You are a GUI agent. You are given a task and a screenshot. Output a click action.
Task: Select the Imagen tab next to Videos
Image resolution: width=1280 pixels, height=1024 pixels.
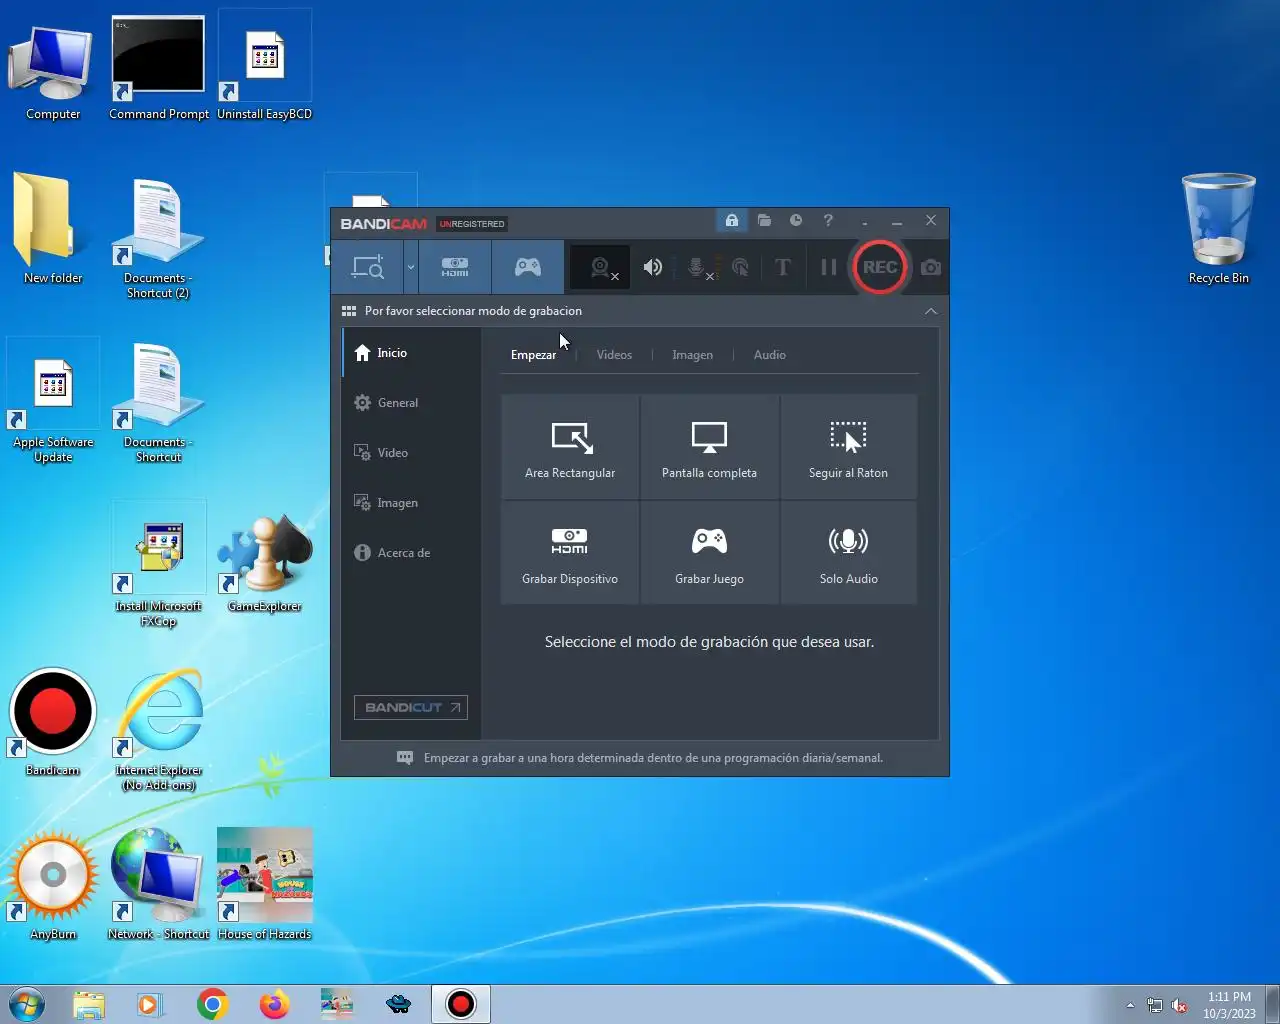(x=692, y=355)
